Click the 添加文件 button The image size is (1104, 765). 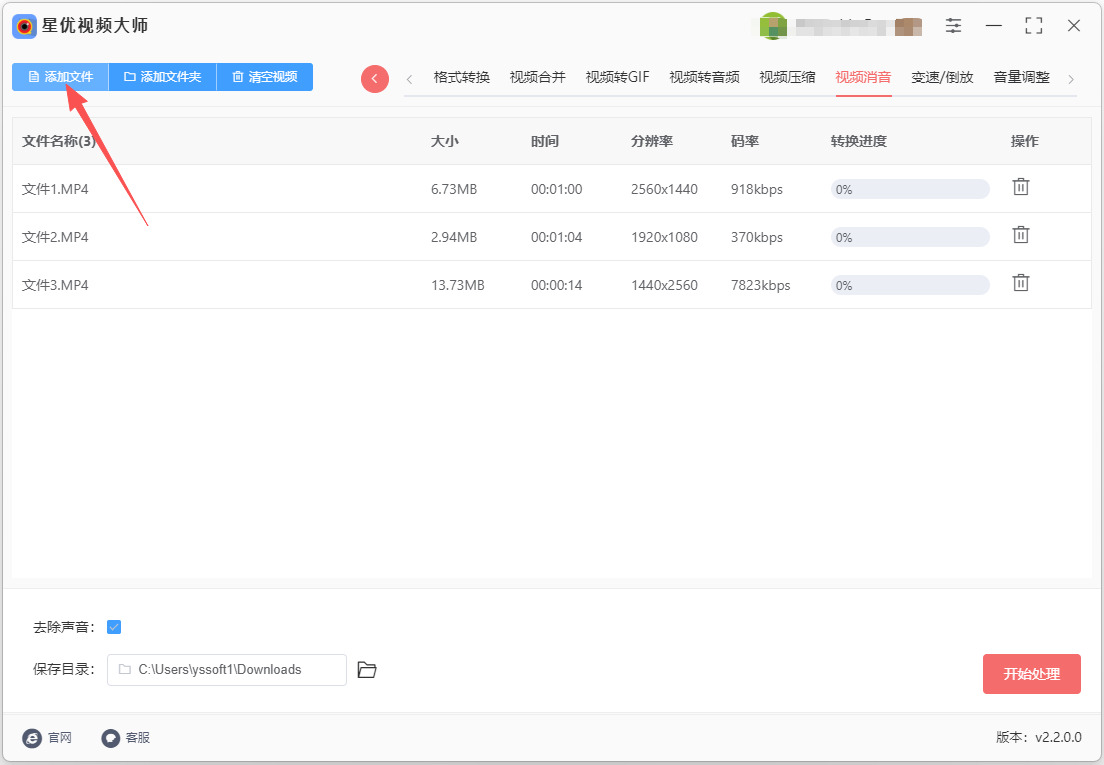pyautogui.click(x=61, y=77)
